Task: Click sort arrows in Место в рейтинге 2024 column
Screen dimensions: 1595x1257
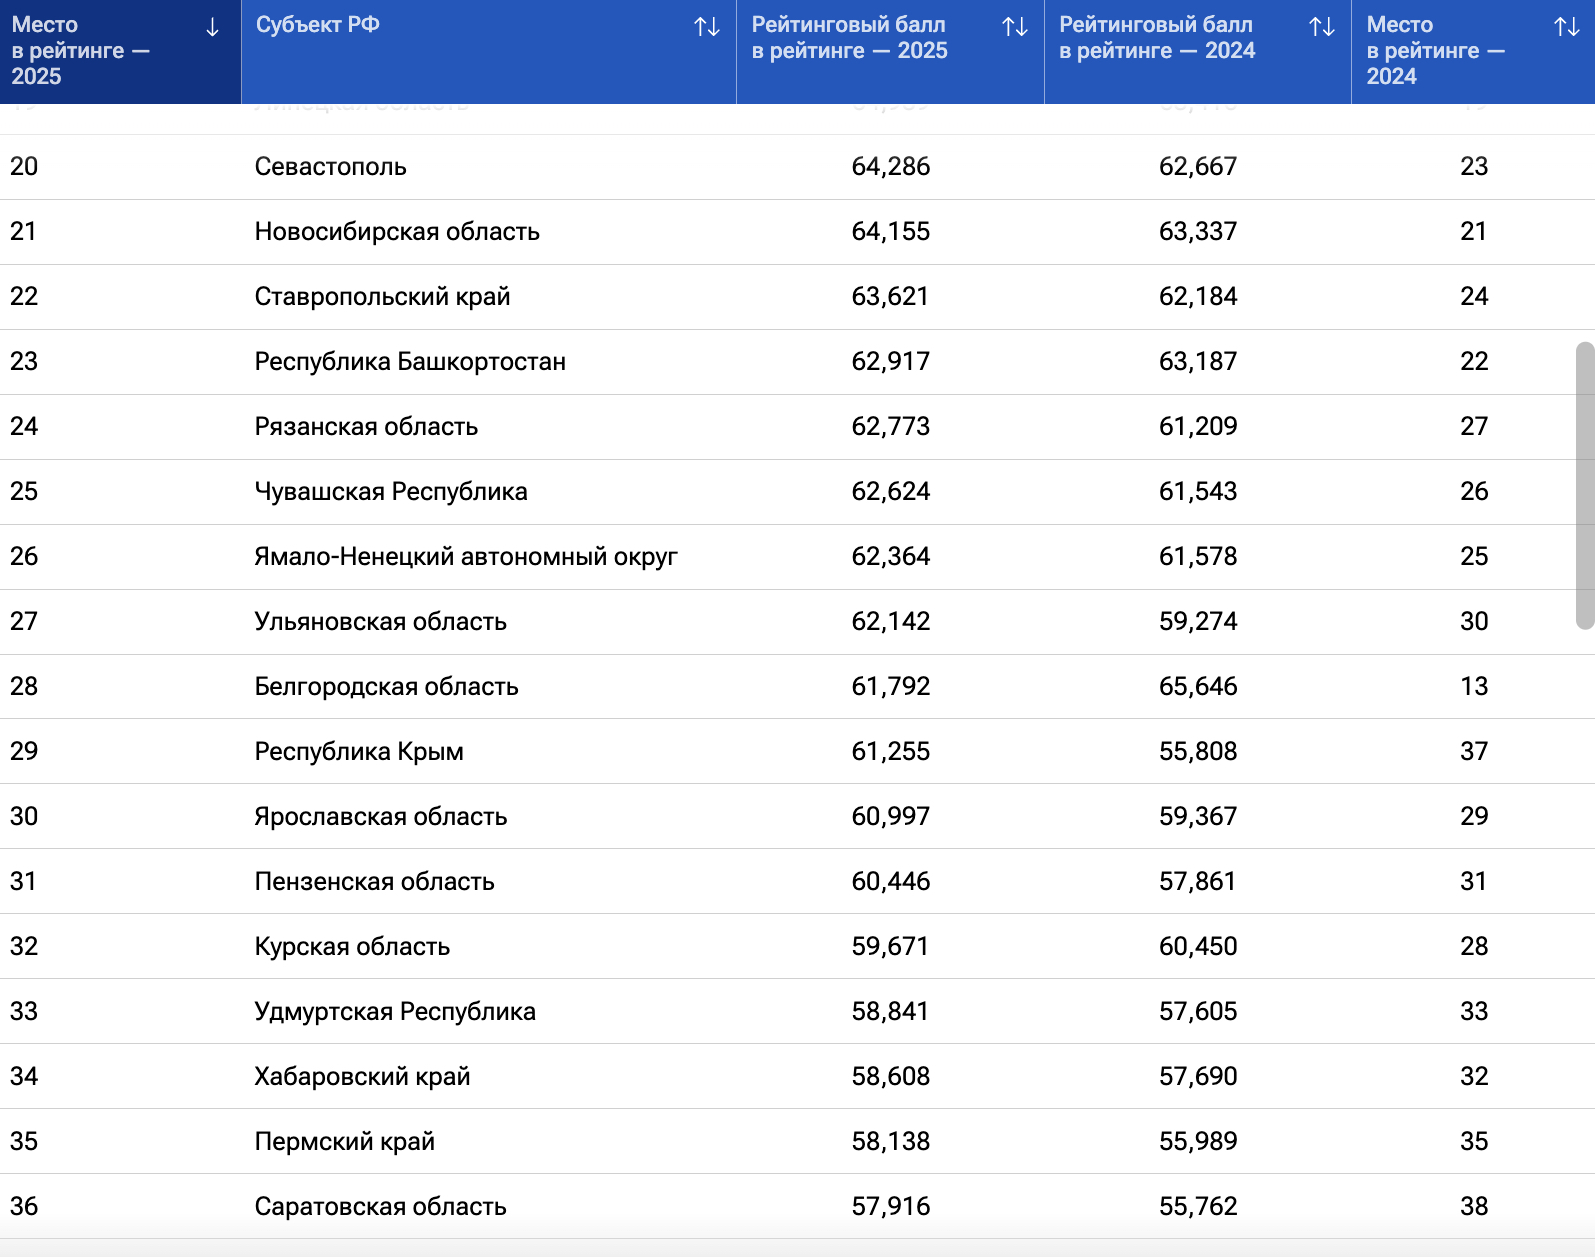Action: (1567, 27)
